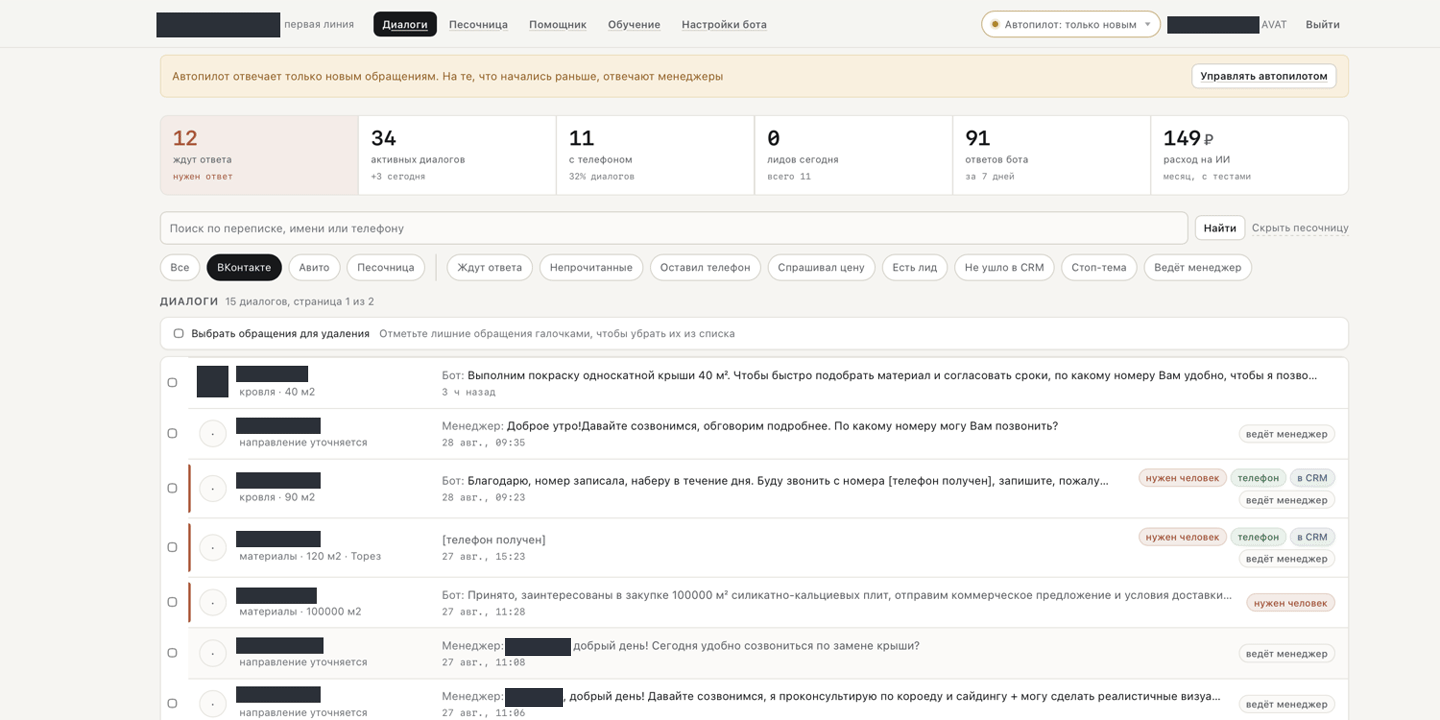Expand the Автопилот: только новым dropdown

coord(1071,24)
